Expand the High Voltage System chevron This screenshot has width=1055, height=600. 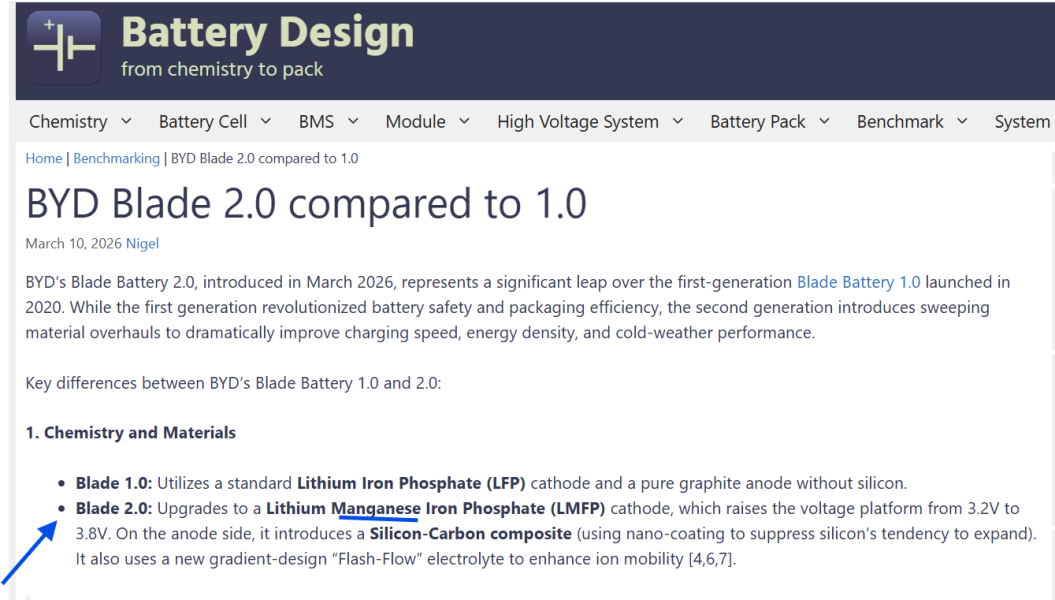678,121
